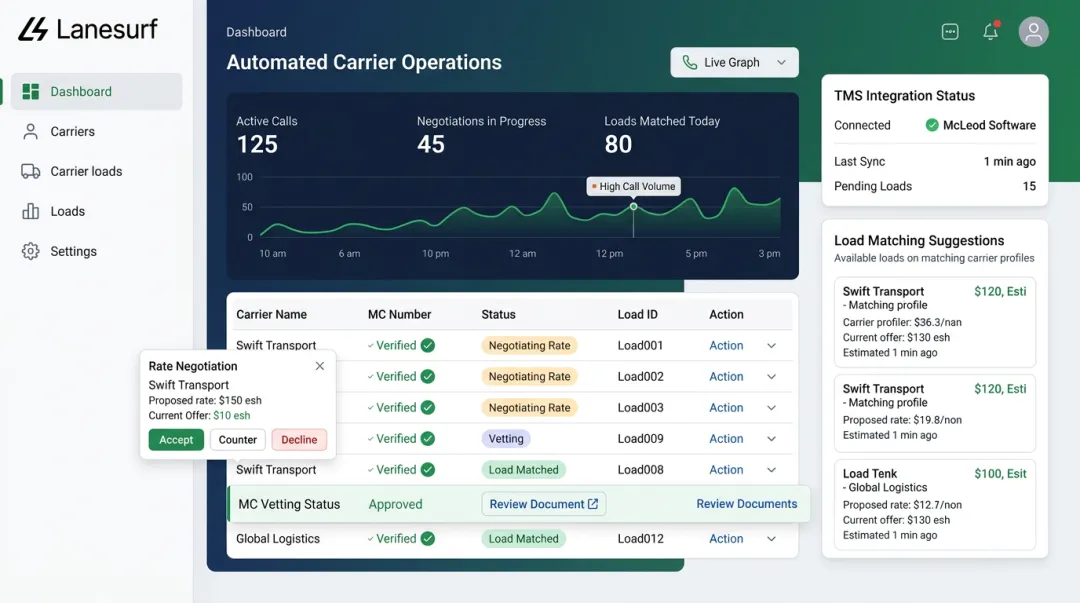Click Action link for Load001
The width and height of the screenshot is (1080, 603).
726,346
